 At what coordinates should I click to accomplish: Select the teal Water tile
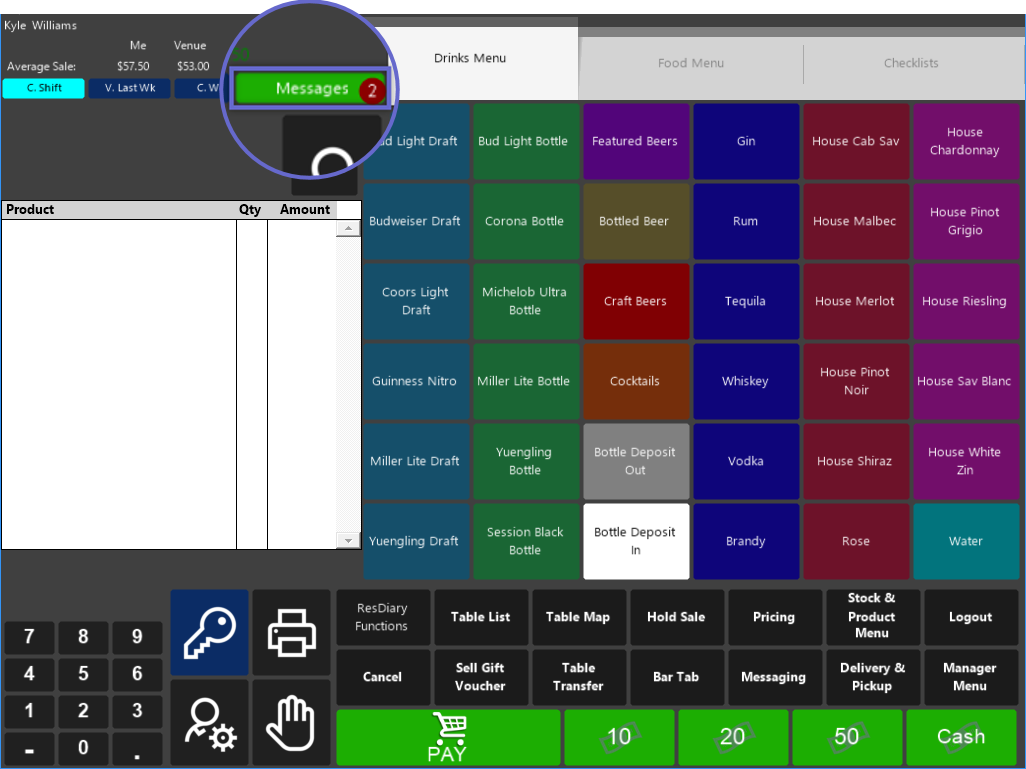(965, 541)
